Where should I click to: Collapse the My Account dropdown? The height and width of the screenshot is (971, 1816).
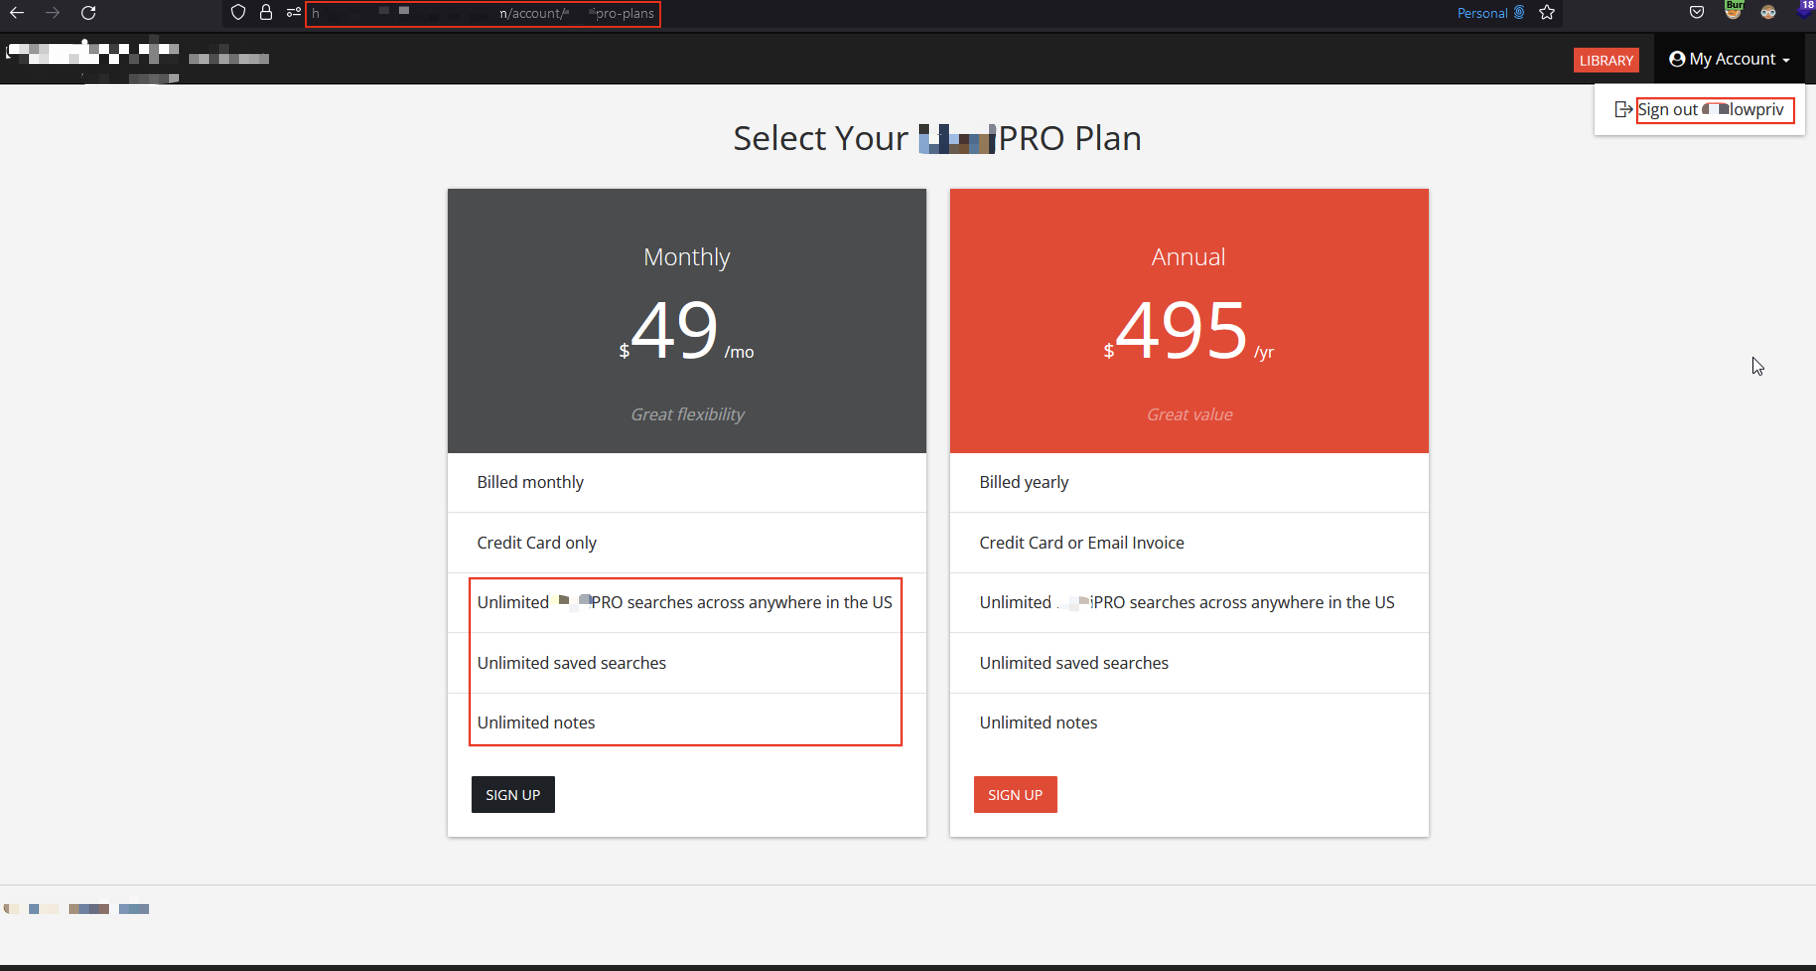(x=1729, y=59)
